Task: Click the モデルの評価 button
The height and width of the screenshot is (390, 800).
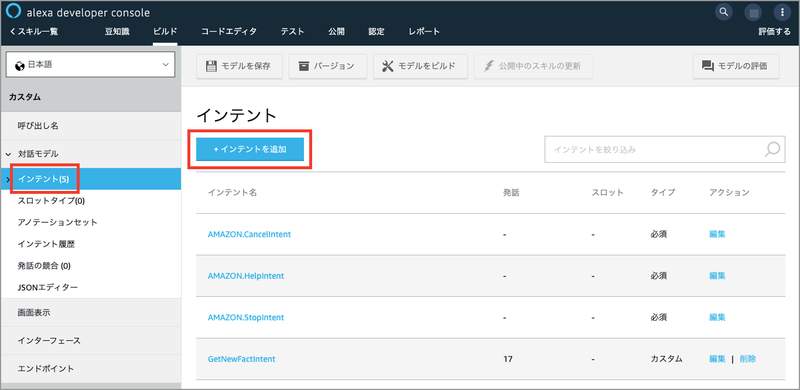Action: (736, 66)
